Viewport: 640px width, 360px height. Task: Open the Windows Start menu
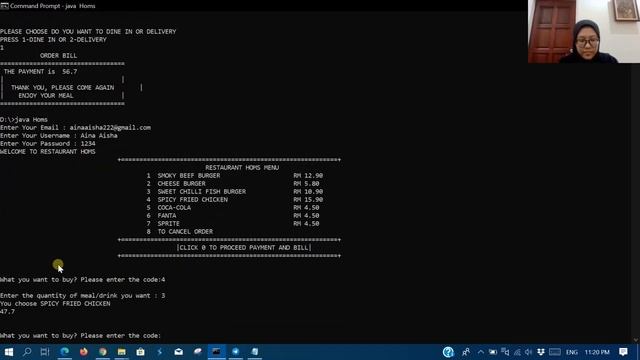pos(9,352)
